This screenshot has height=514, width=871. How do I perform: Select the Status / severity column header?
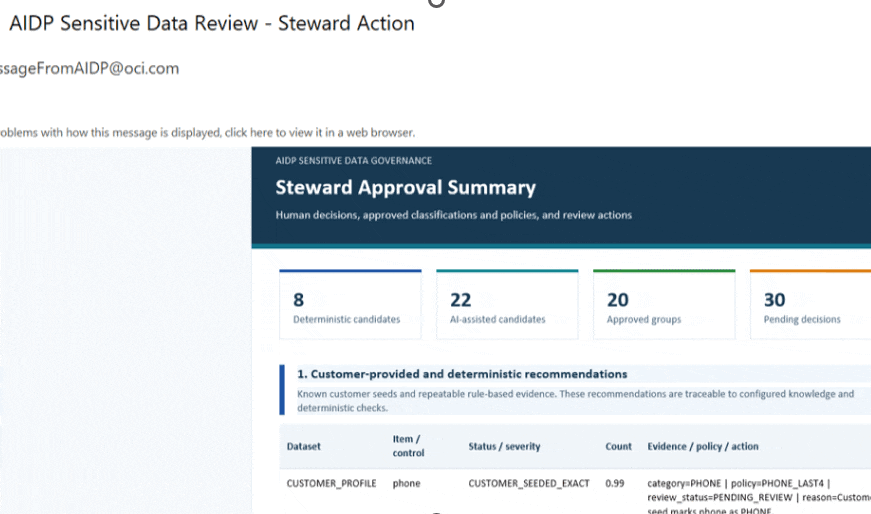click(x=504, y=446)
